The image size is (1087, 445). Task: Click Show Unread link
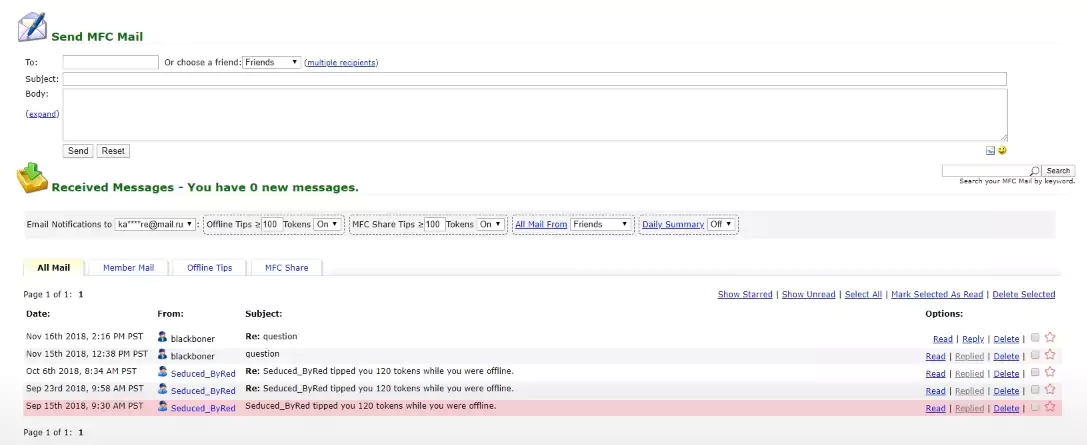808,295
